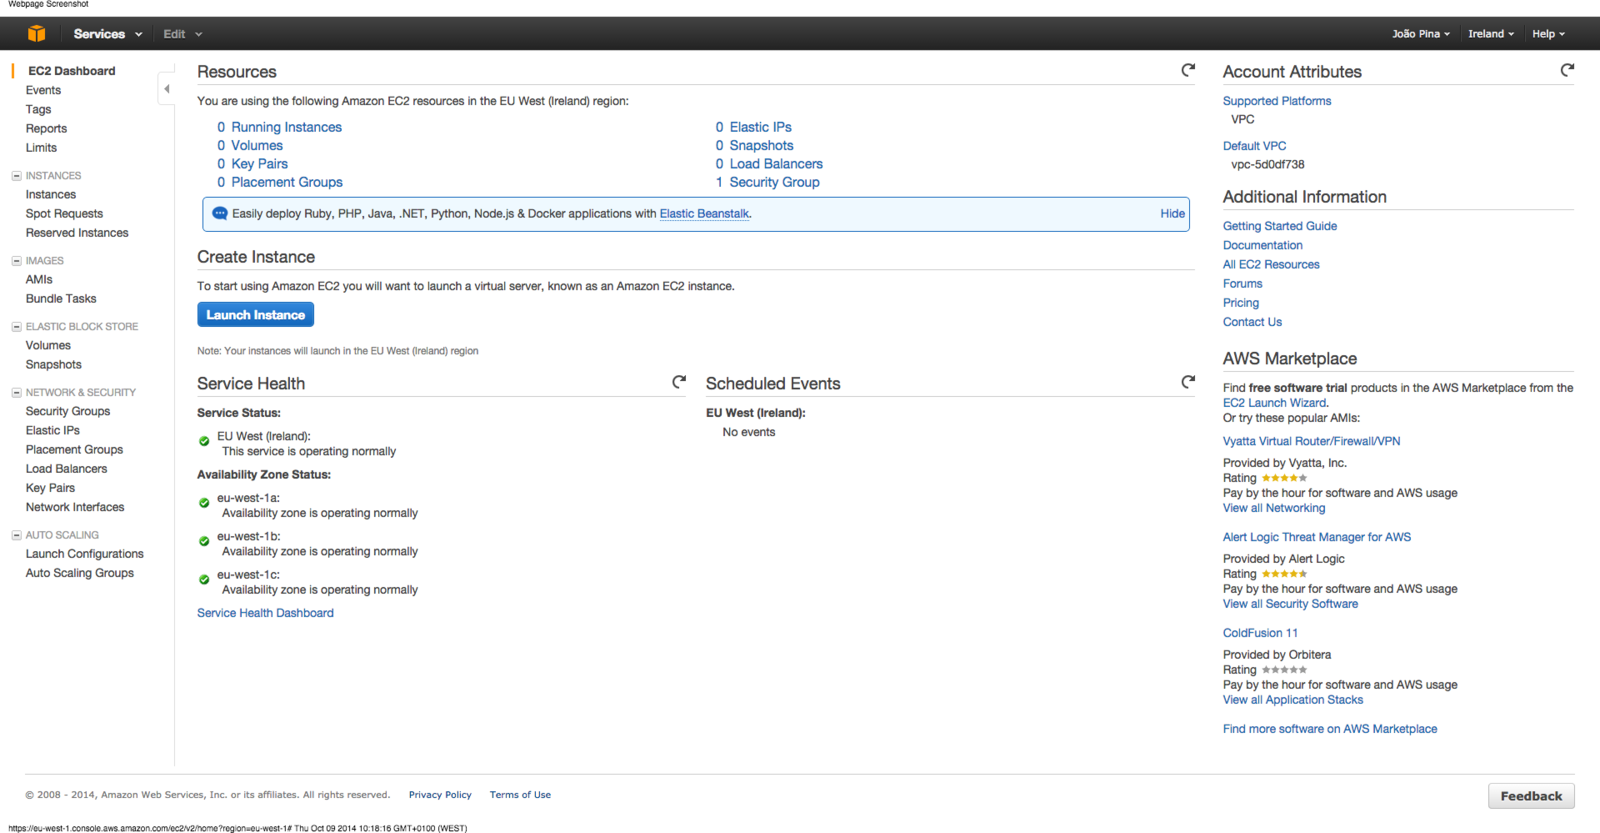The image size is (1600, 833).
Task: Collapse the ELASTIC BLOCK STORE section
Action: 16,327
